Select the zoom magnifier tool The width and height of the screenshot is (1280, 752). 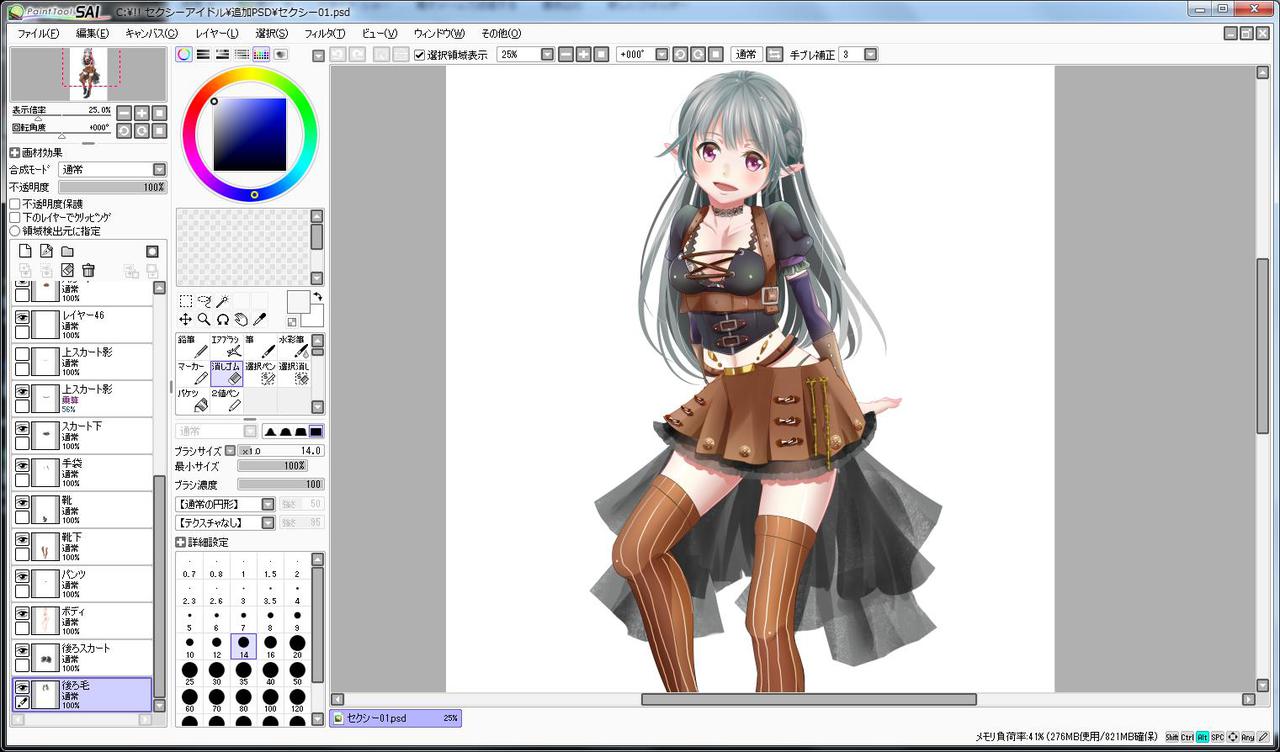tap(204, 319)
